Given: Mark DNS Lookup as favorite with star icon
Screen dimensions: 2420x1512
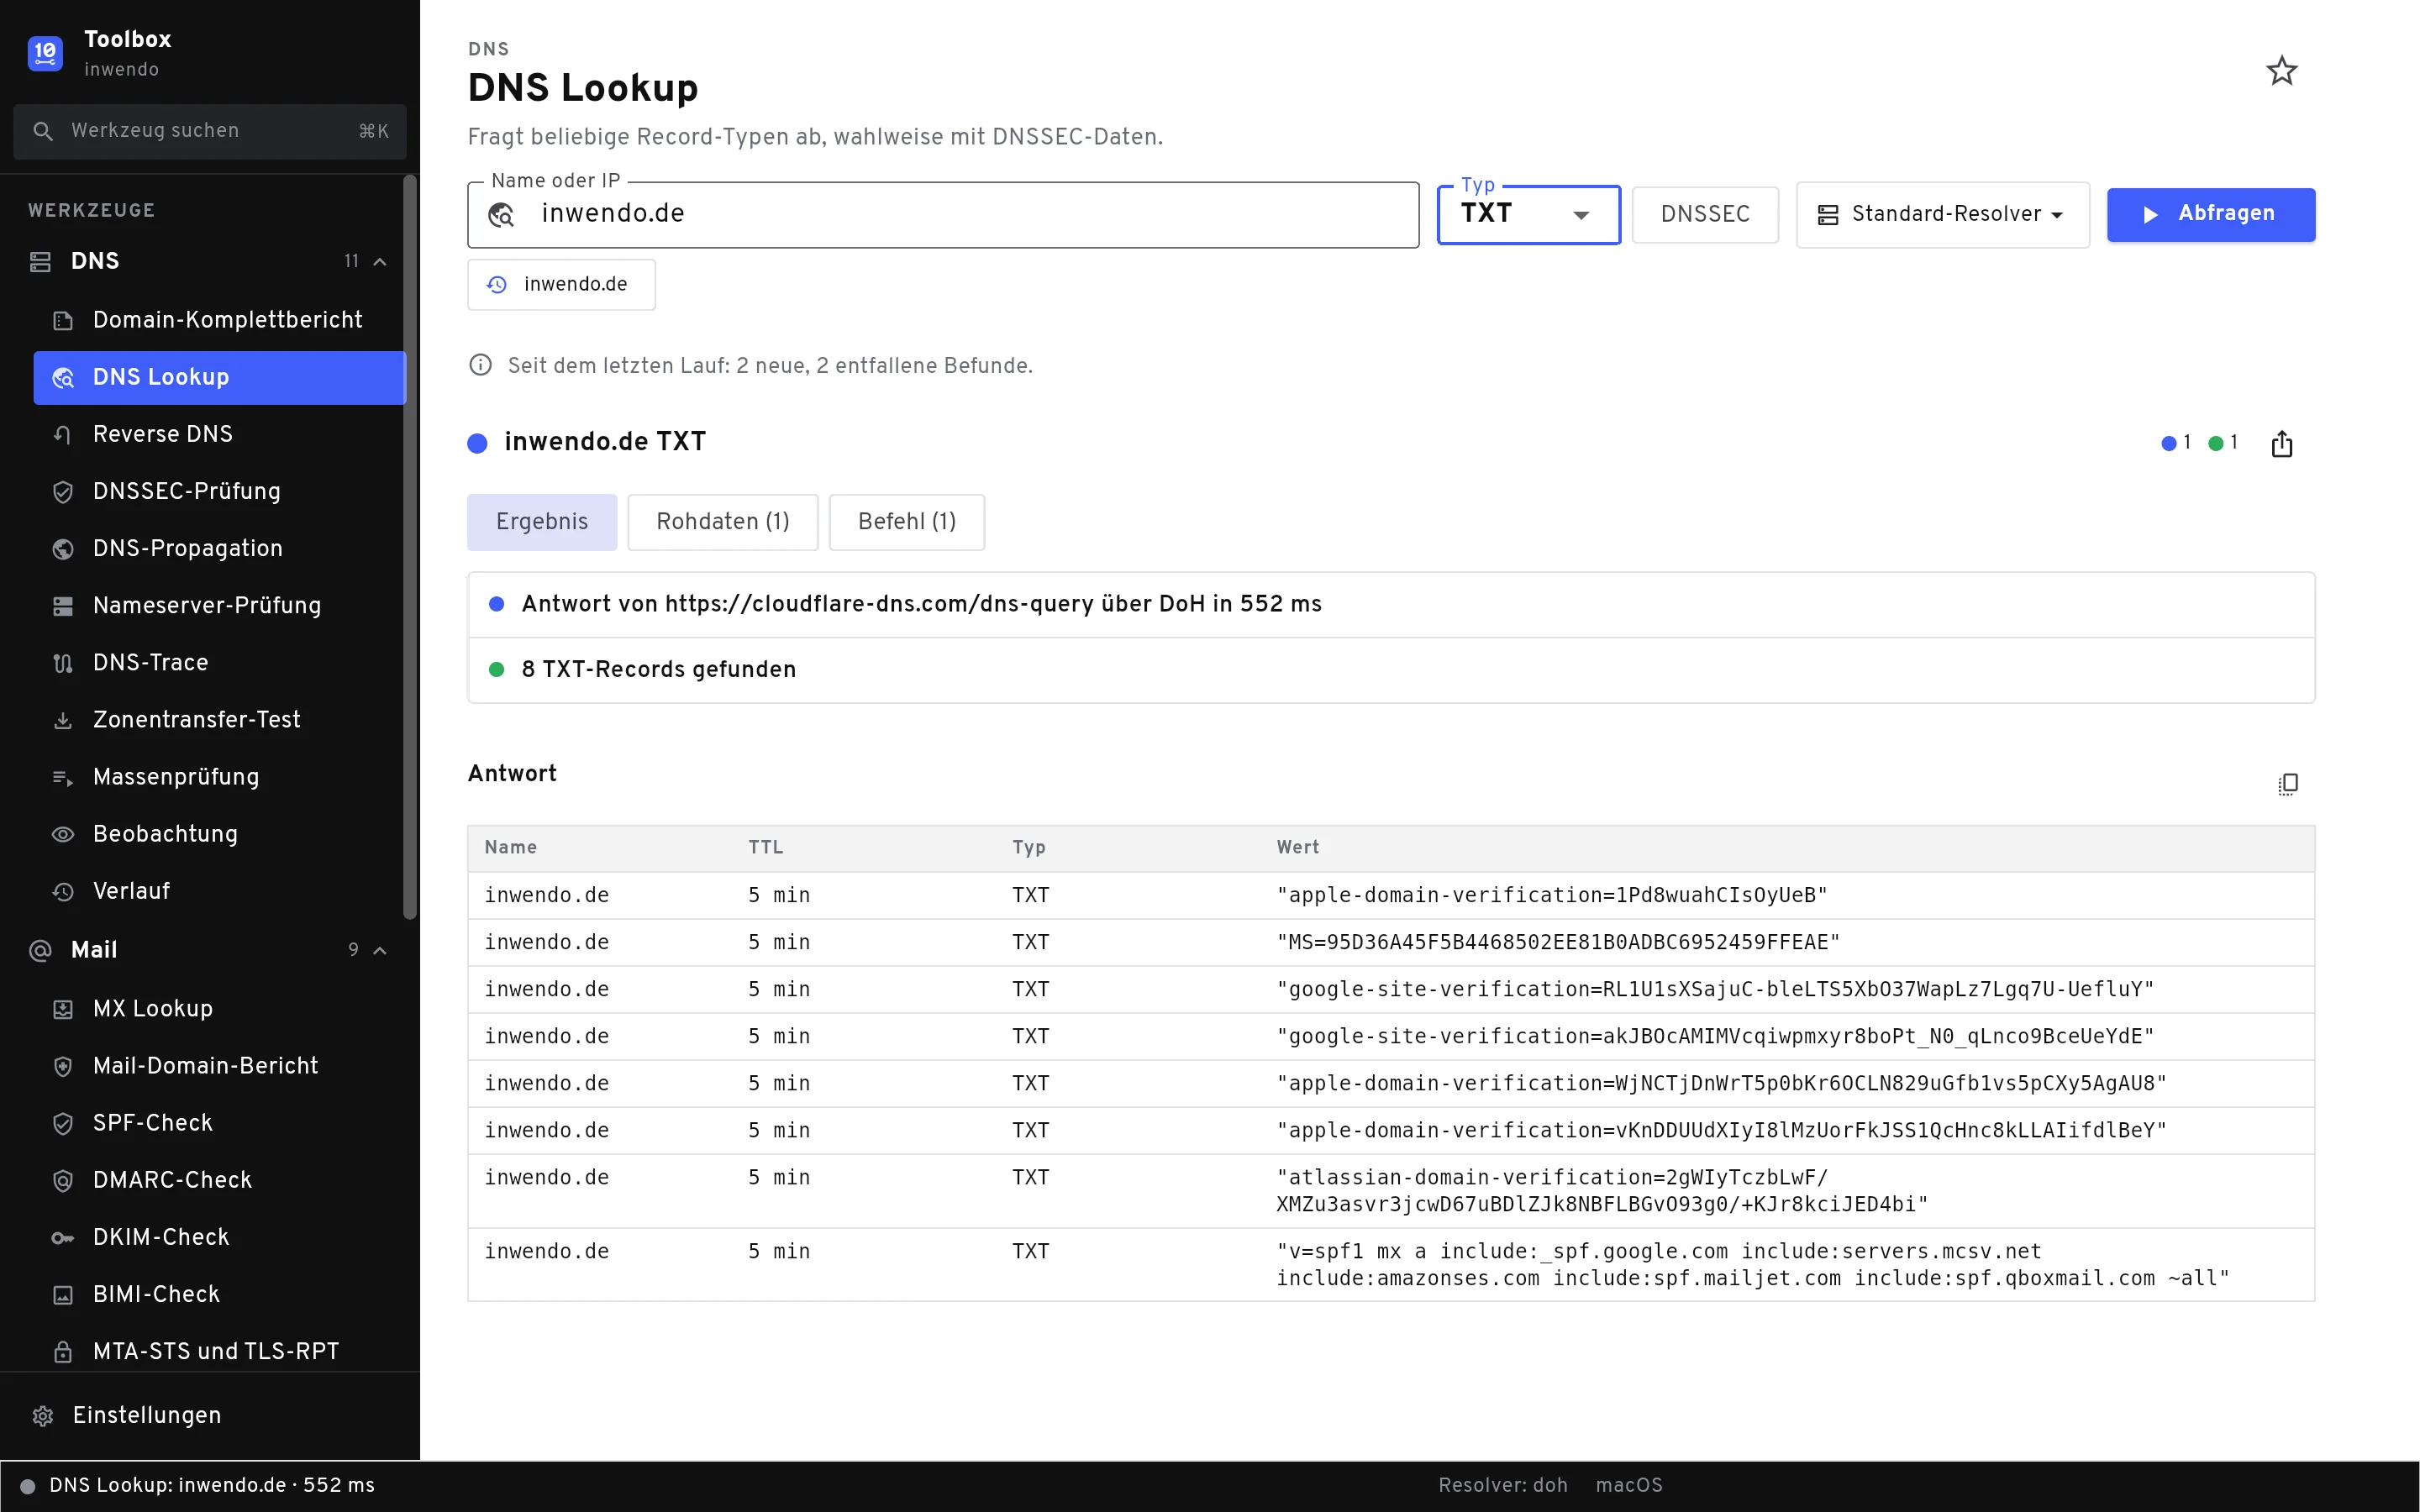Looking at the screenshot, I should (2281, 71).
